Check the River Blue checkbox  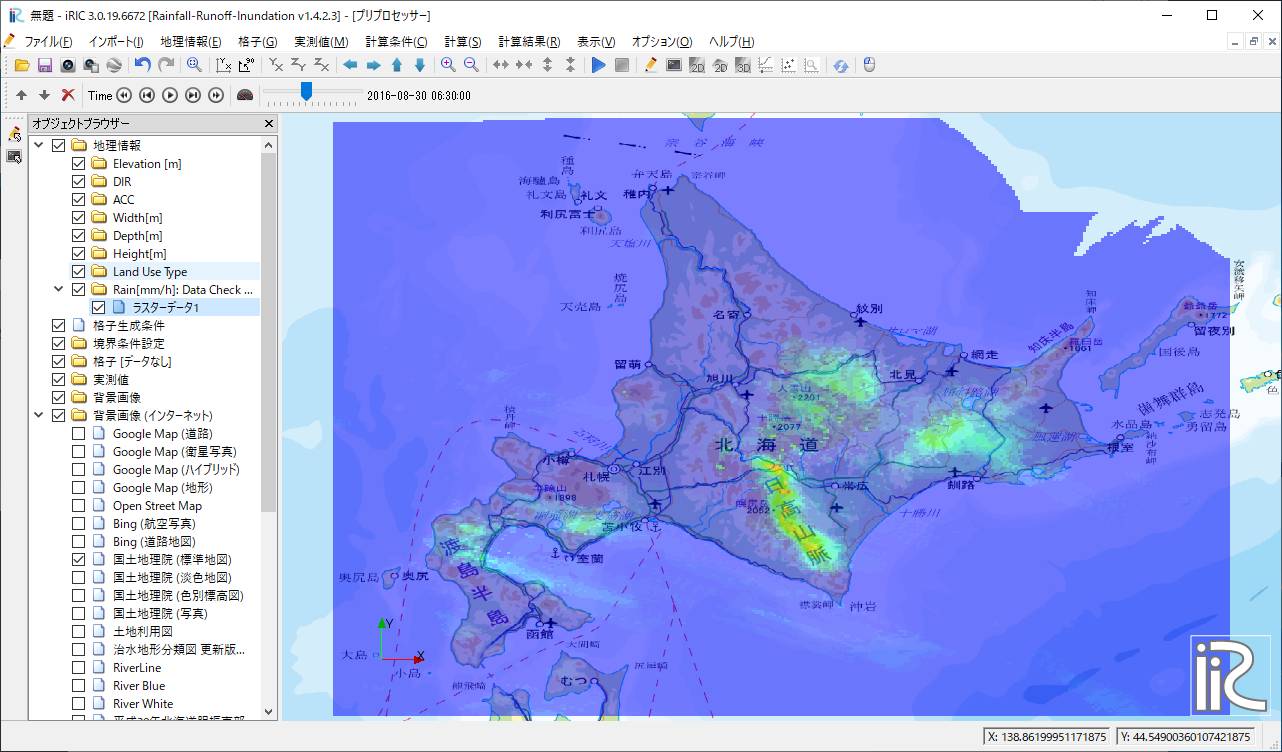(79, 686)
